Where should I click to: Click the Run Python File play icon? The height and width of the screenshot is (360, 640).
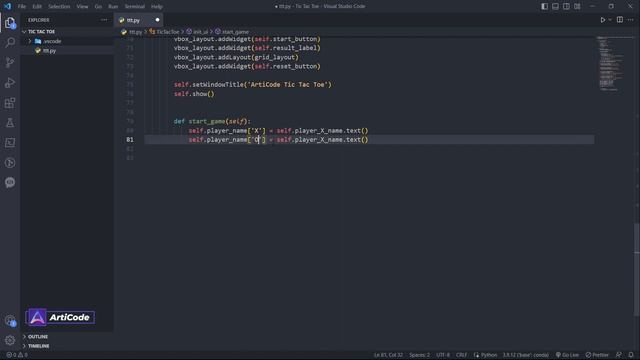coord(602,20)
